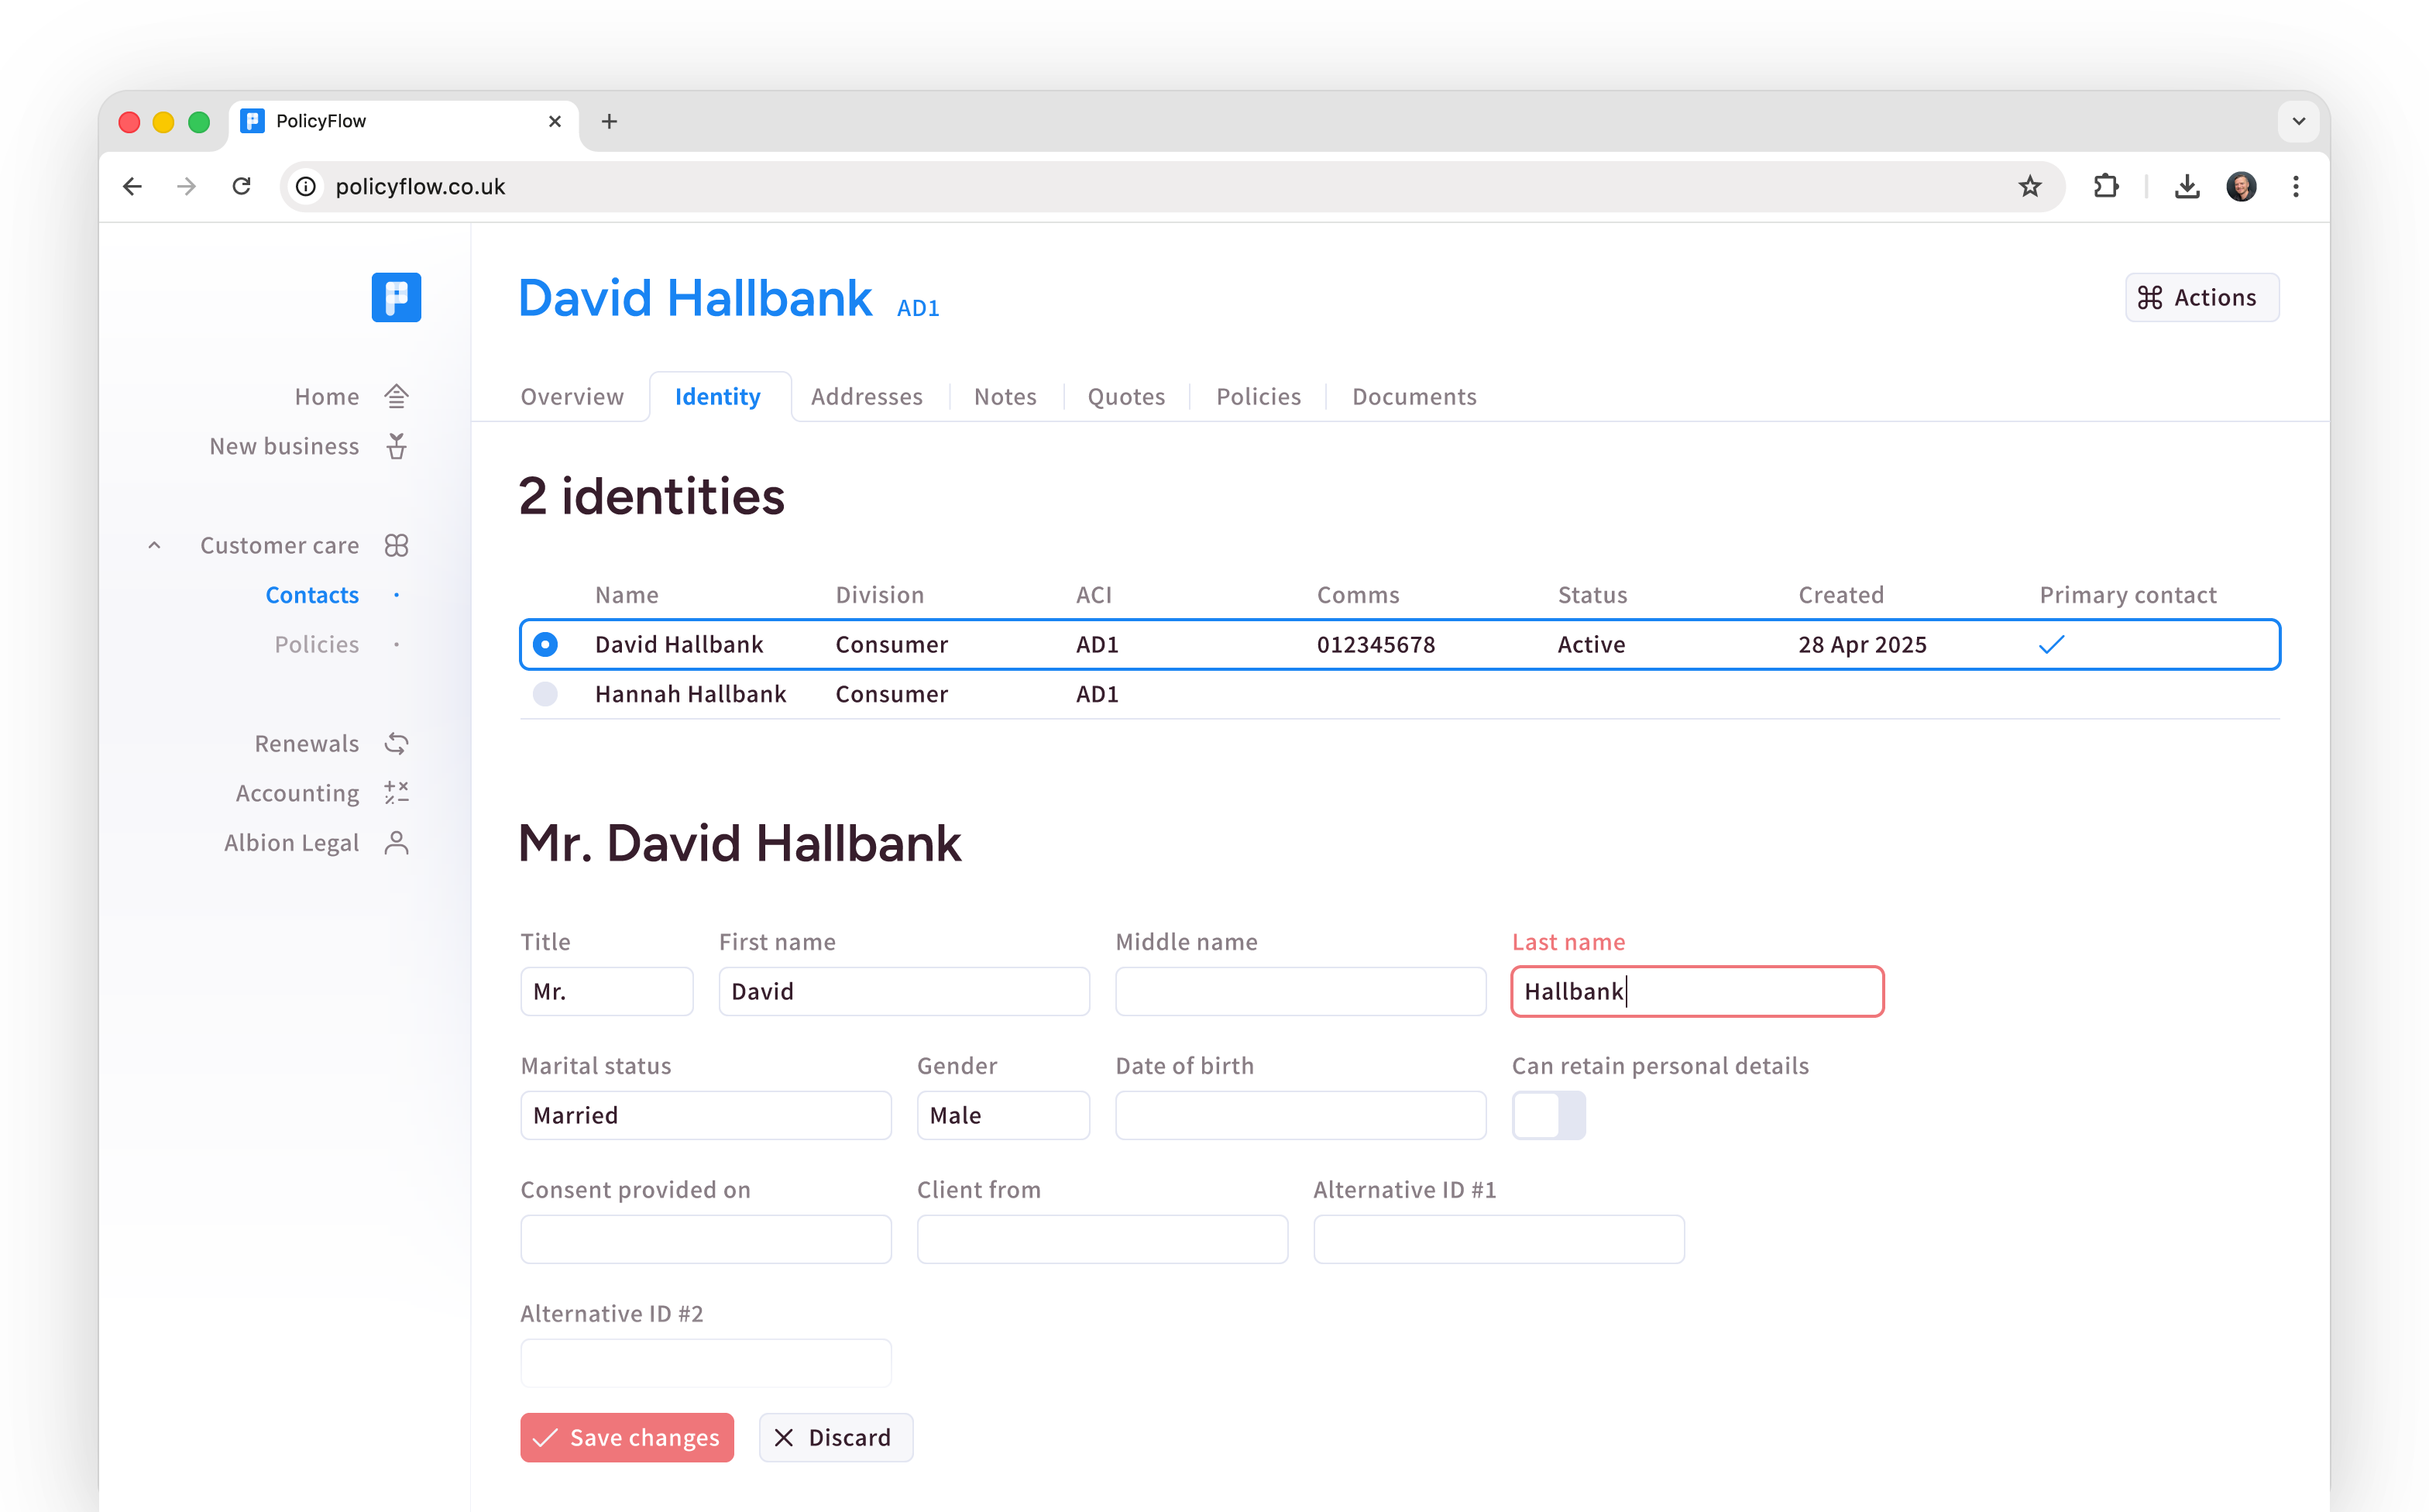Open the Marital status dropdown
This screenshot has width=2429, height=1512.
(705, 1115)
